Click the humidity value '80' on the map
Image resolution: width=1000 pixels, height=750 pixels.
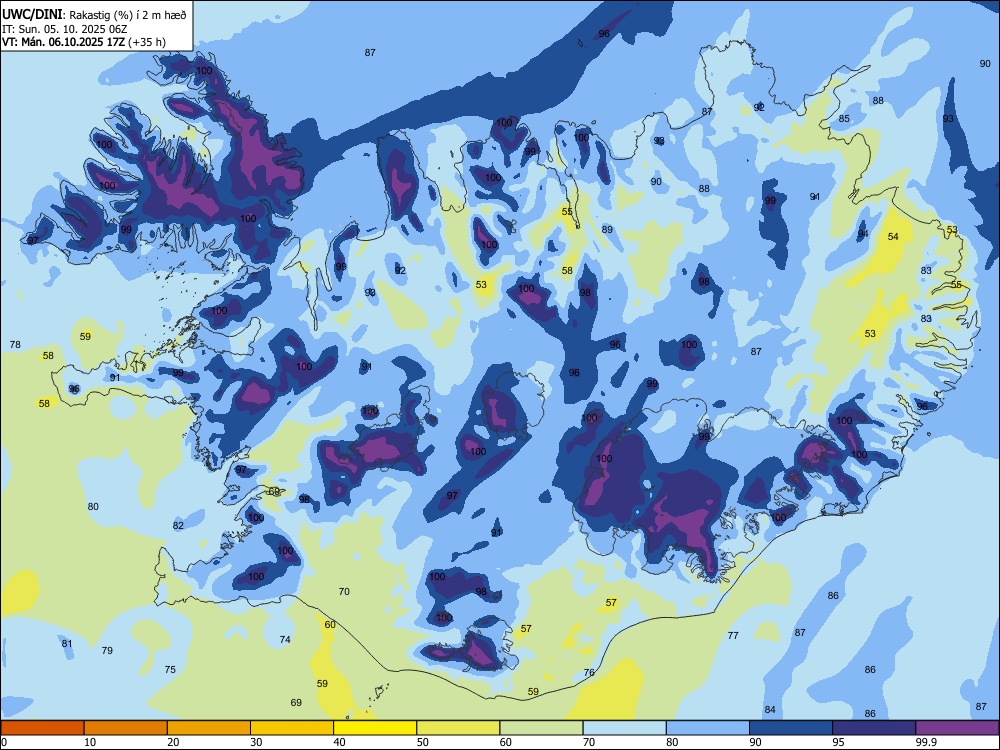93,506
